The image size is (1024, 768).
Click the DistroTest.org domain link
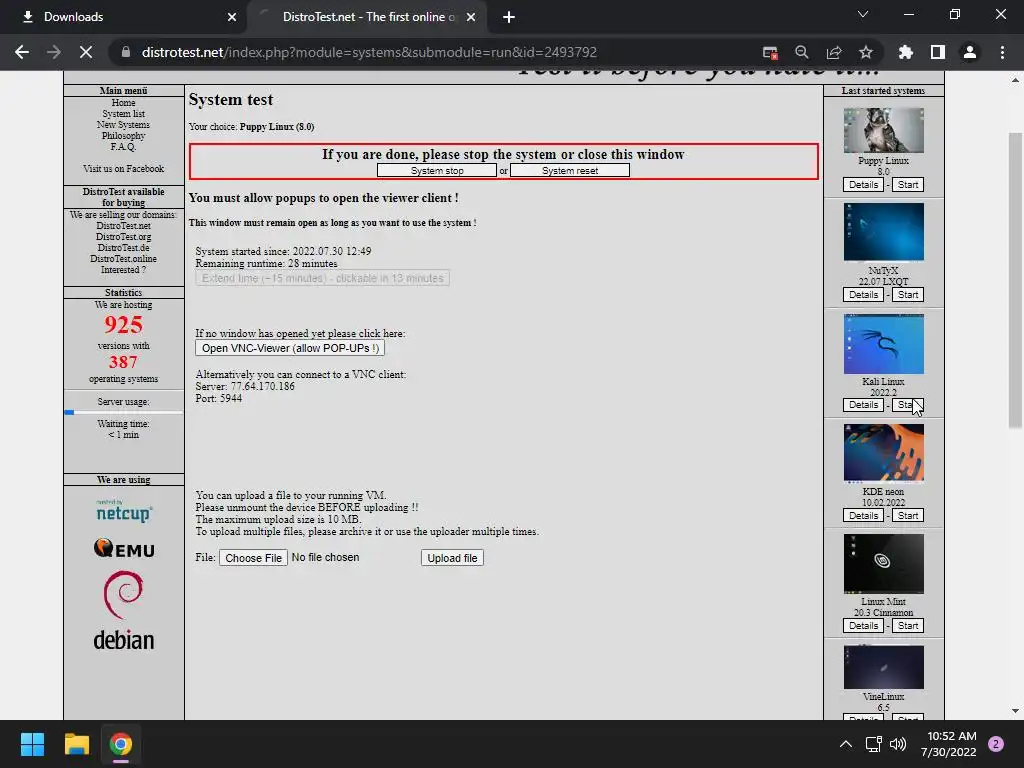pos(123,237)
